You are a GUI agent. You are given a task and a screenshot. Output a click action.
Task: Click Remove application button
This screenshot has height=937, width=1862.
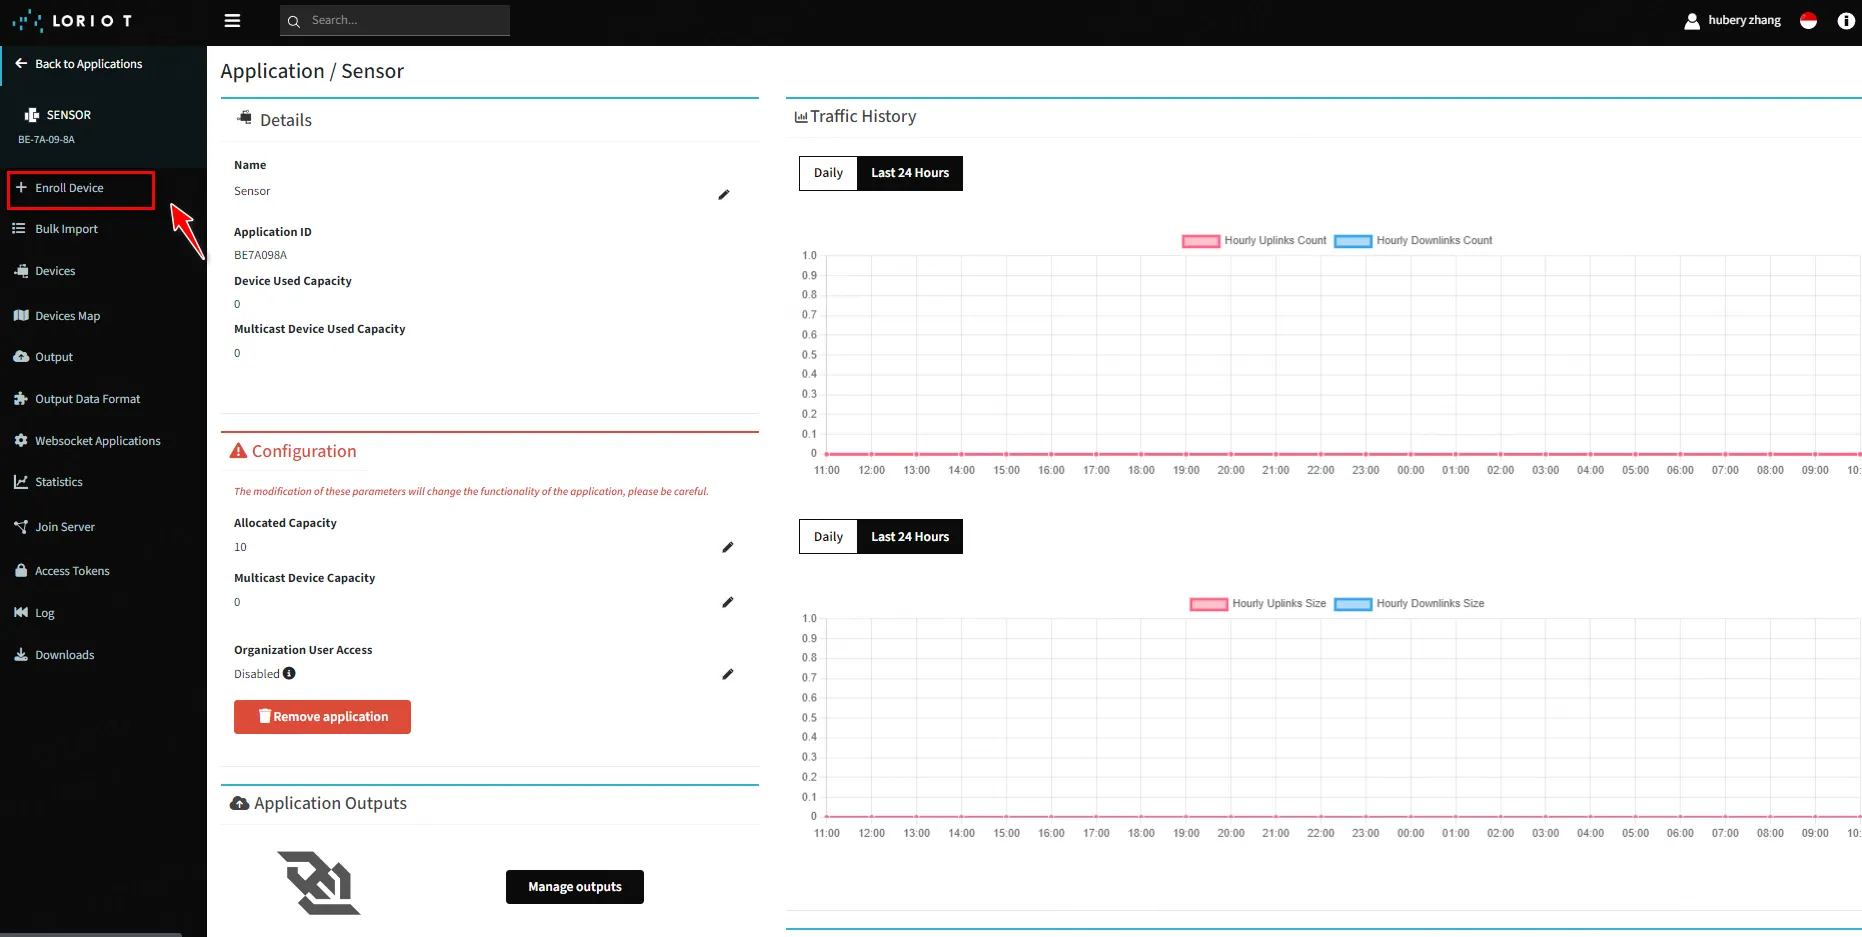[x=322, y=717]
